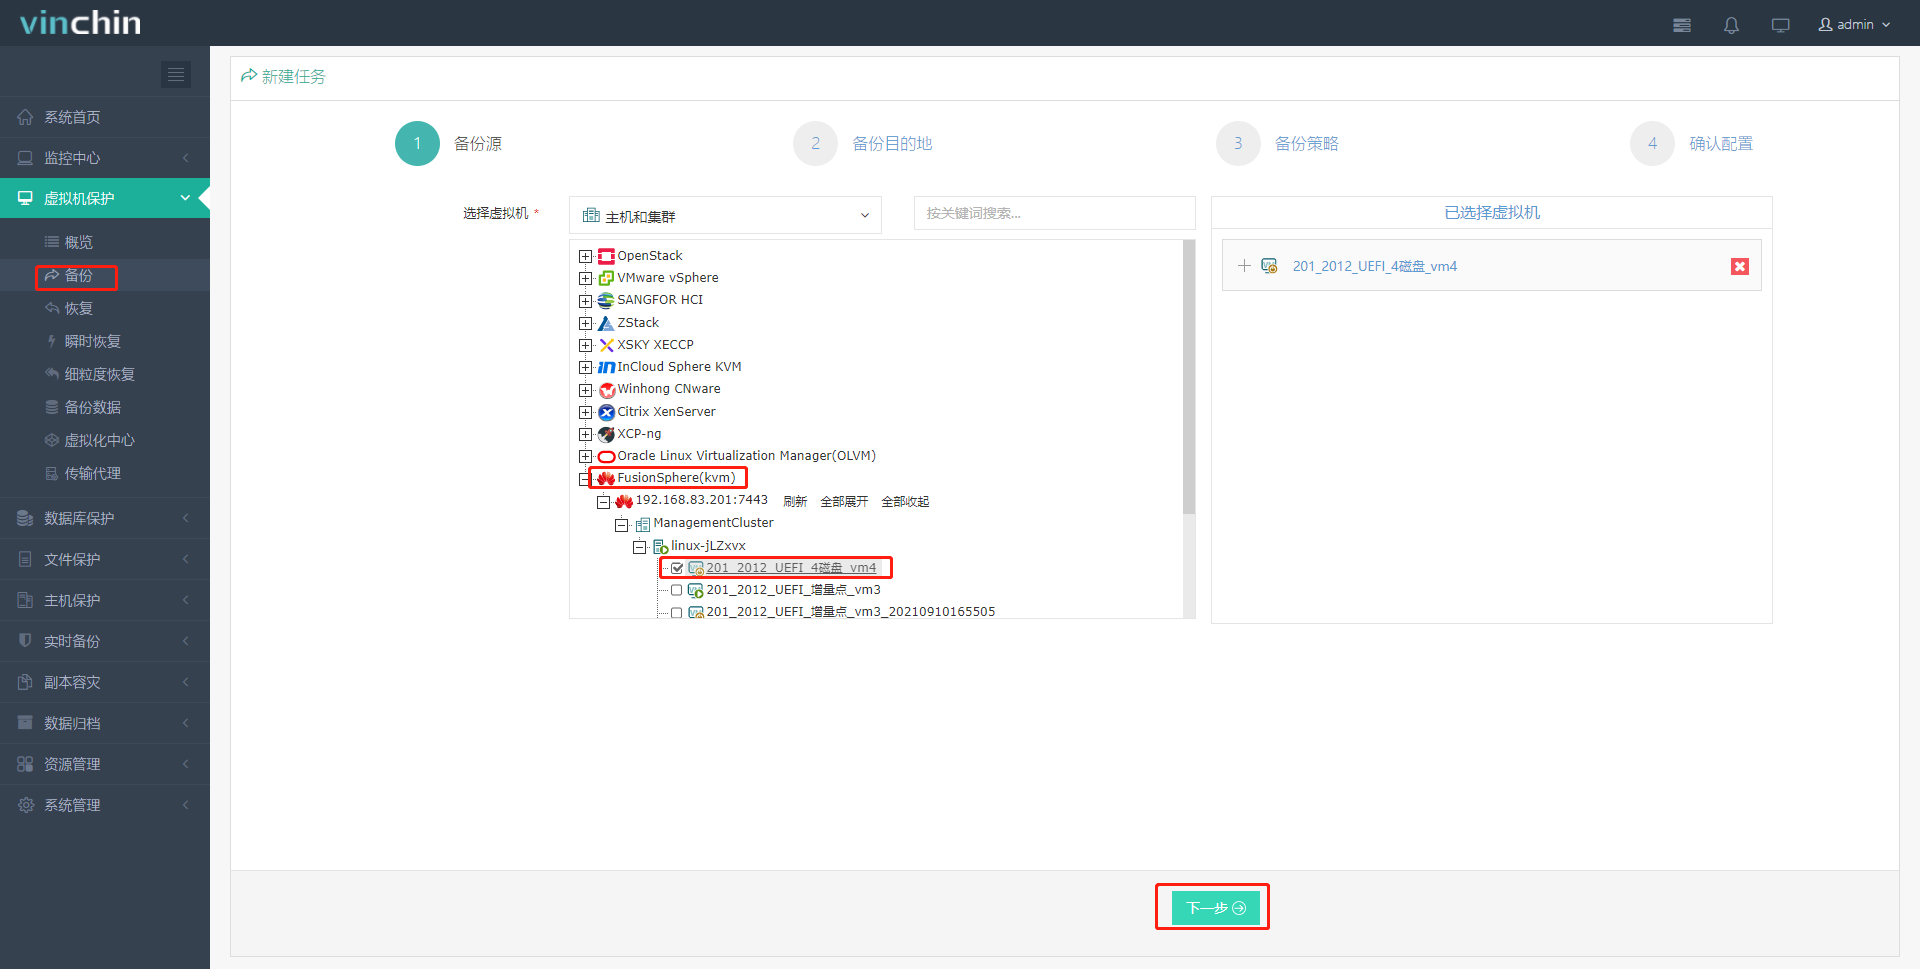The width and height of the screenshot is (1920, 969).
Task: Expand the Winhong CNware node
Action: pyautogui.click(x=585, y=390)
